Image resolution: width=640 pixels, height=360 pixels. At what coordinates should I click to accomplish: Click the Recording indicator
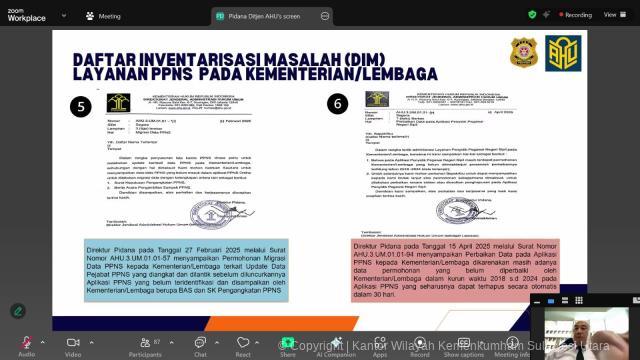576,15
